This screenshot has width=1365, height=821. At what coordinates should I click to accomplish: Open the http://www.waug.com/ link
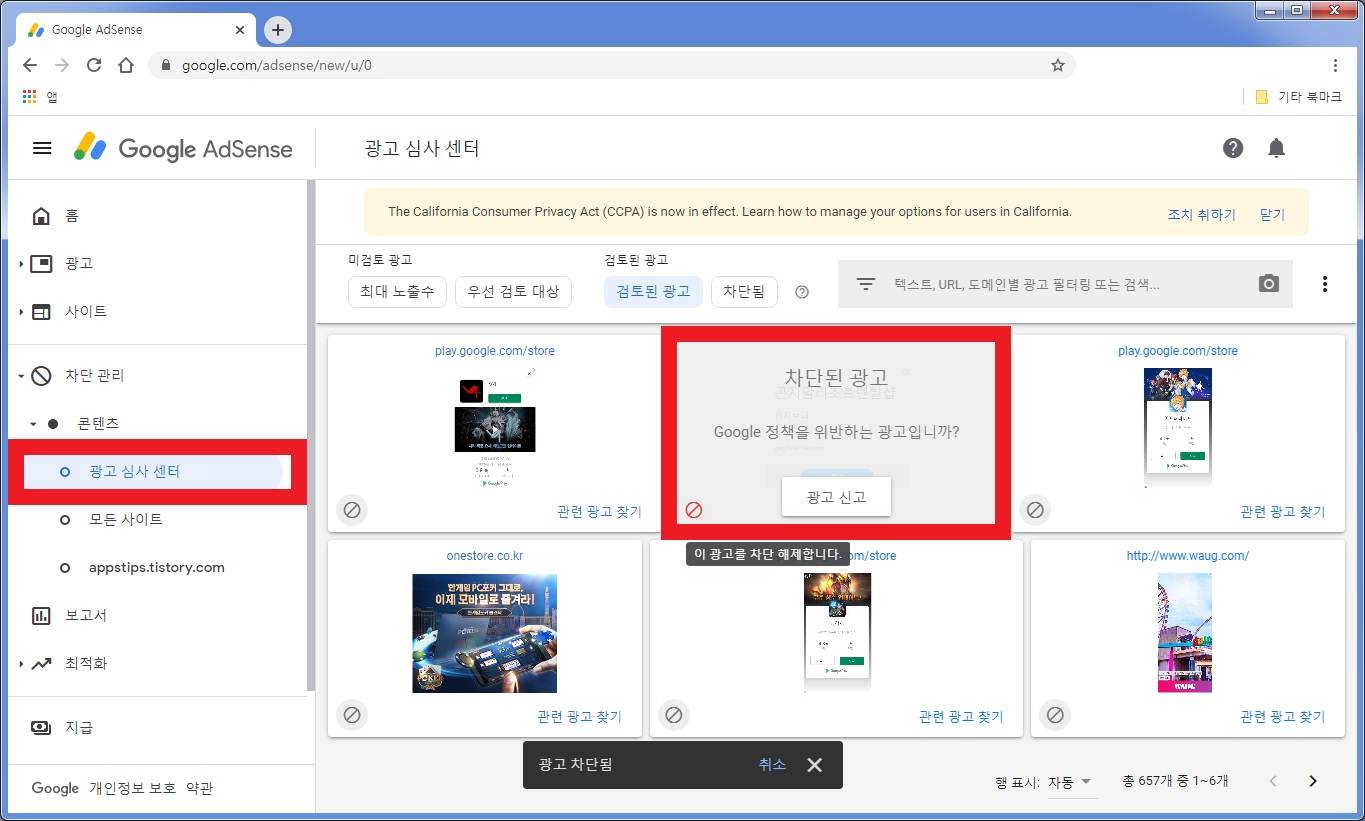(1188, 556)
